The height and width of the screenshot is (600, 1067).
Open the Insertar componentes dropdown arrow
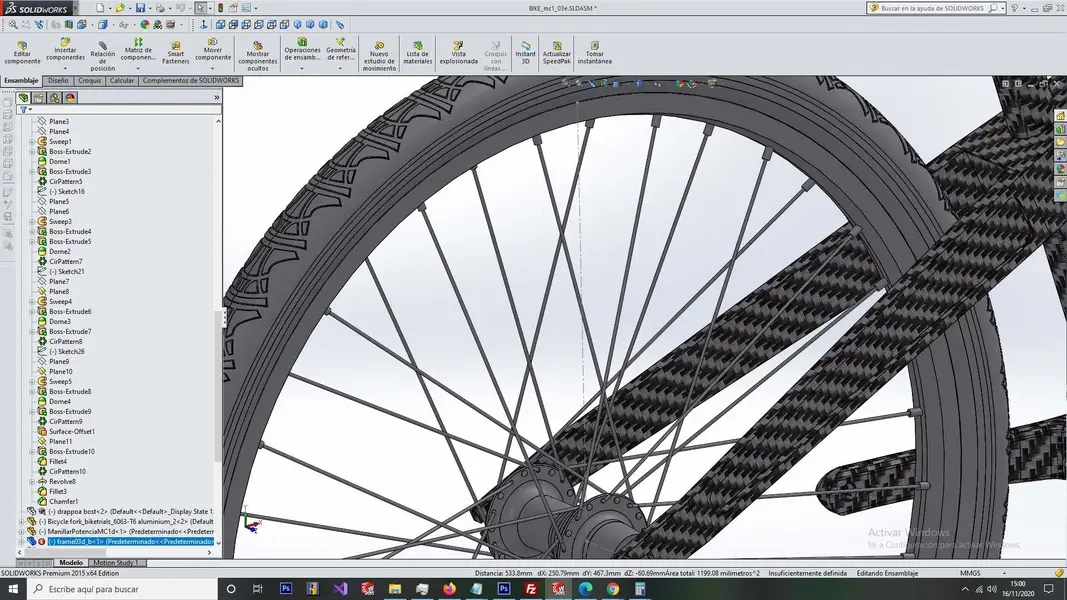tap(65, 68)
